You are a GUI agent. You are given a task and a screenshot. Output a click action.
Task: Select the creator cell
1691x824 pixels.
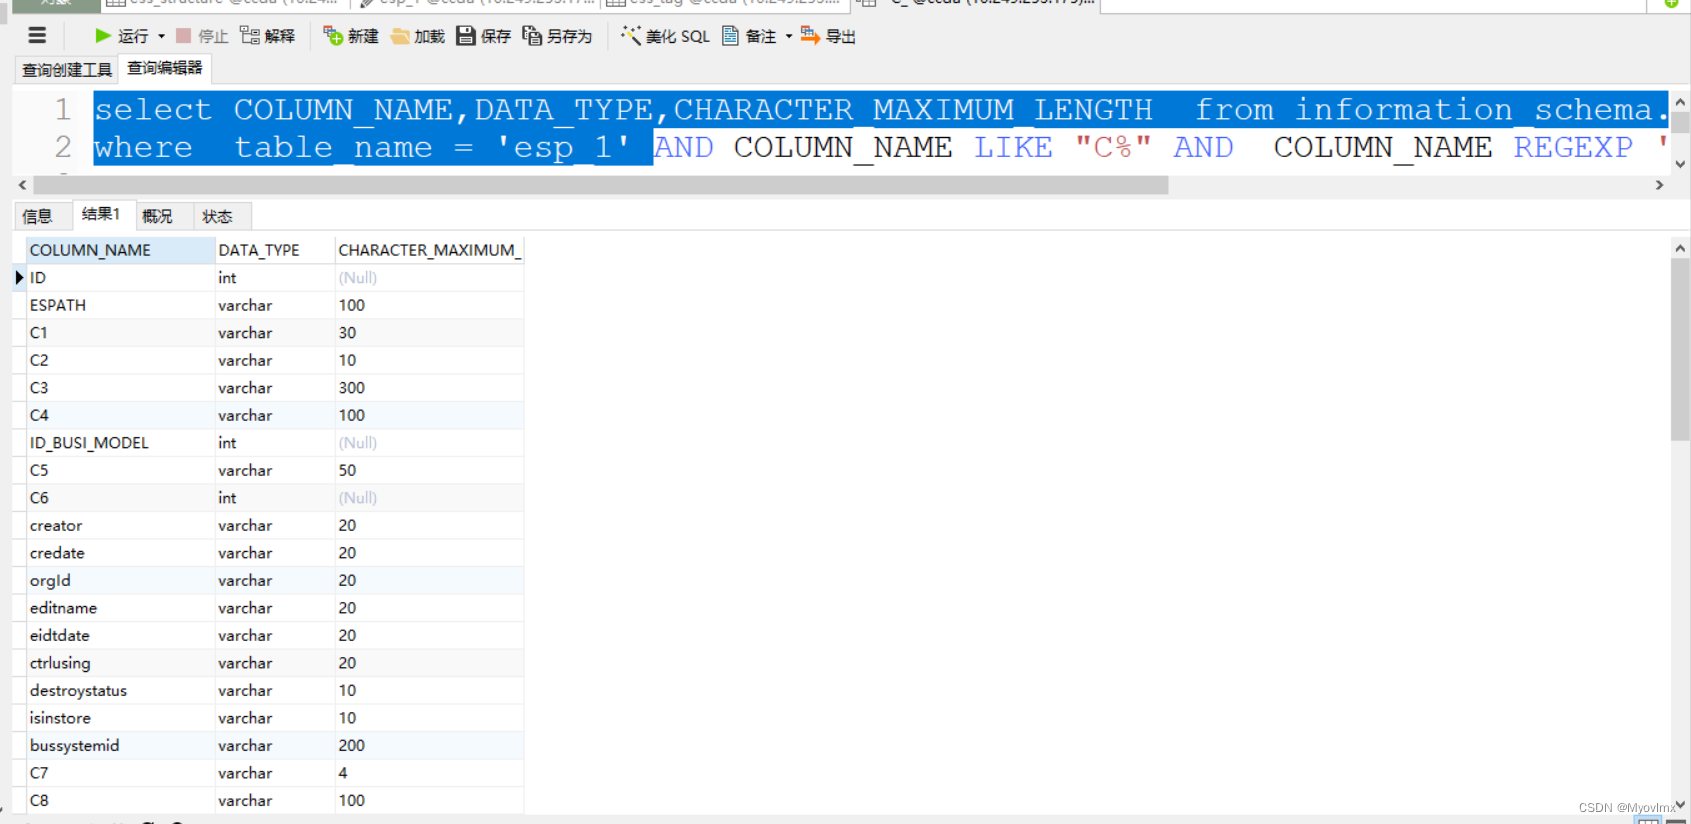click(x=119, y=525)
